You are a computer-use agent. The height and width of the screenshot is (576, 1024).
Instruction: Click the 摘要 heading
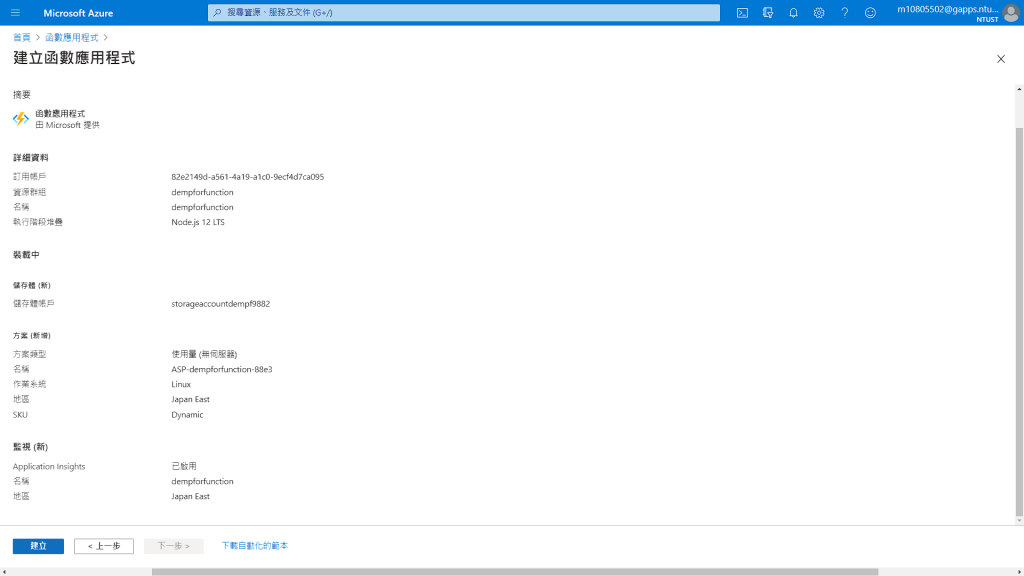pyautogui.click(x=22, y=95)
